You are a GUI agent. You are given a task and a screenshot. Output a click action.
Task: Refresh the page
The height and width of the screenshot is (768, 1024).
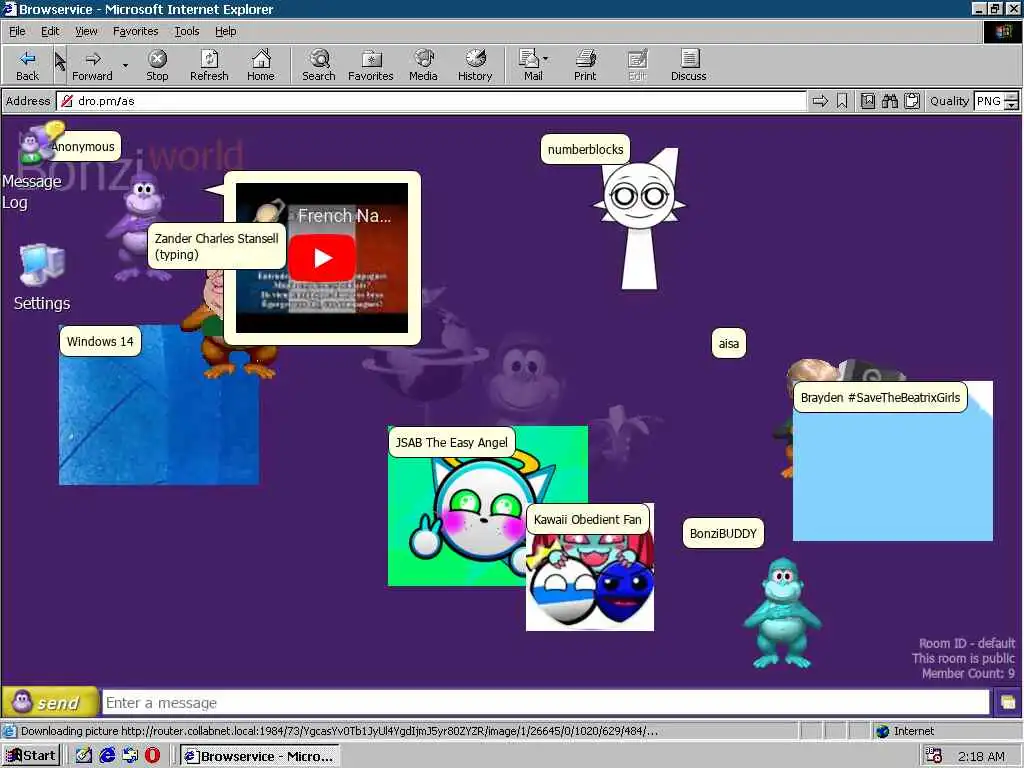point(209,65)
